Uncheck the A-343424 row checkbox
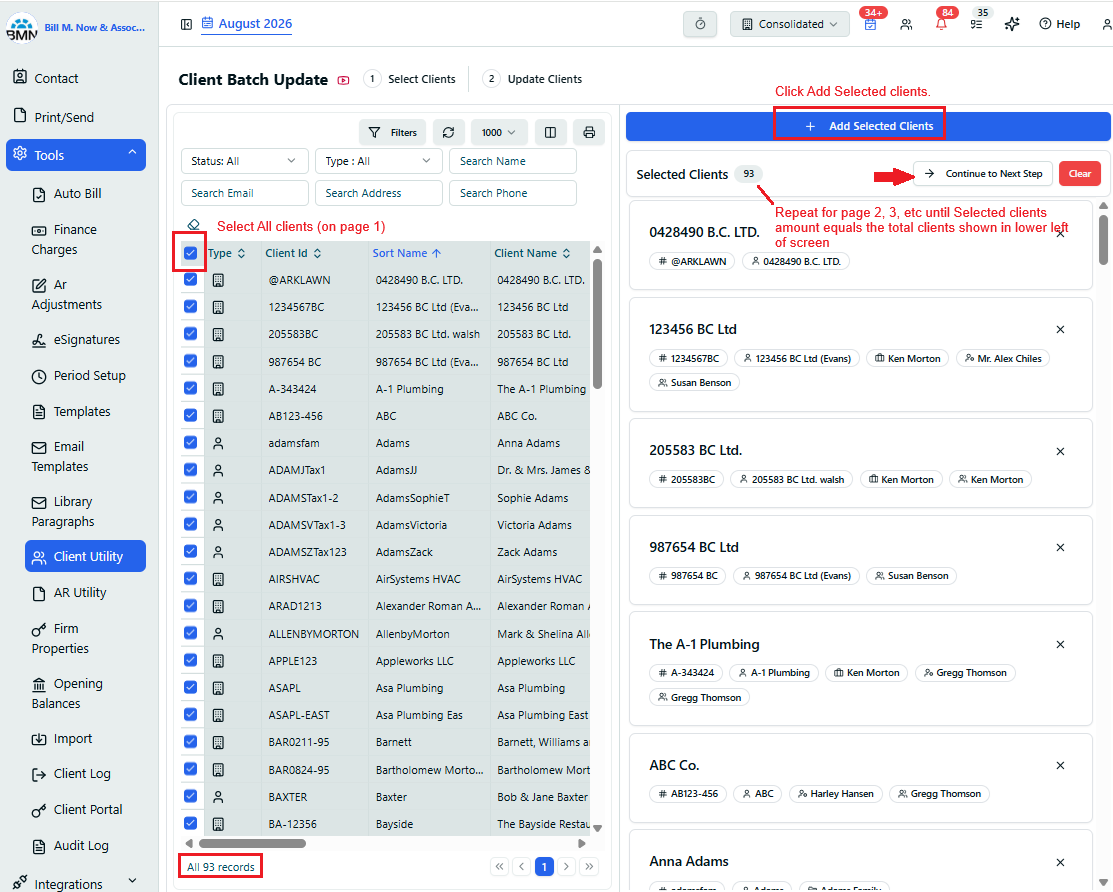Viewport: 1113px width, 892px height. tap(190, 388)
